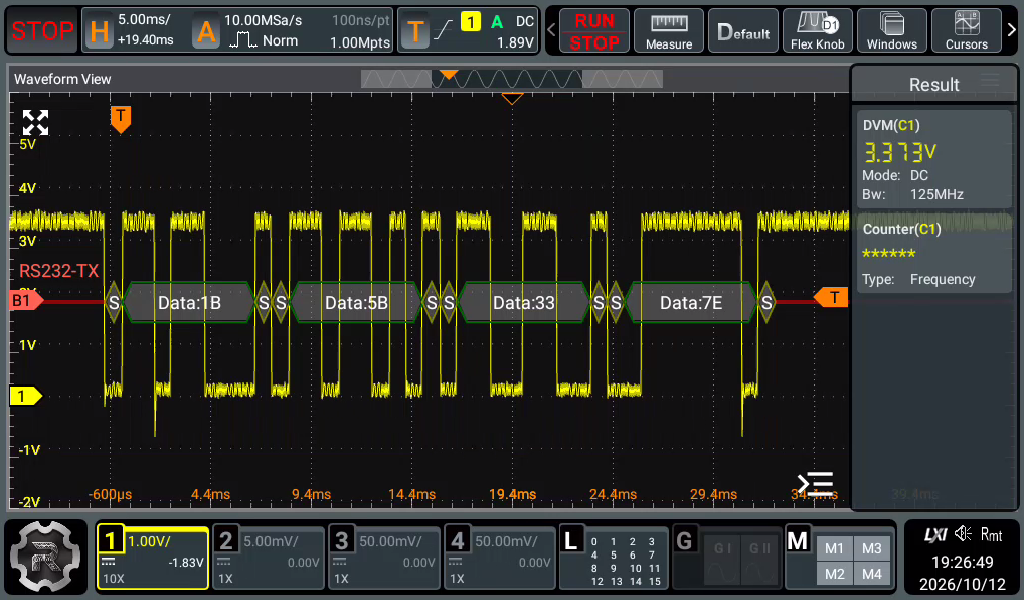Open the Result panel options menu

990,81
